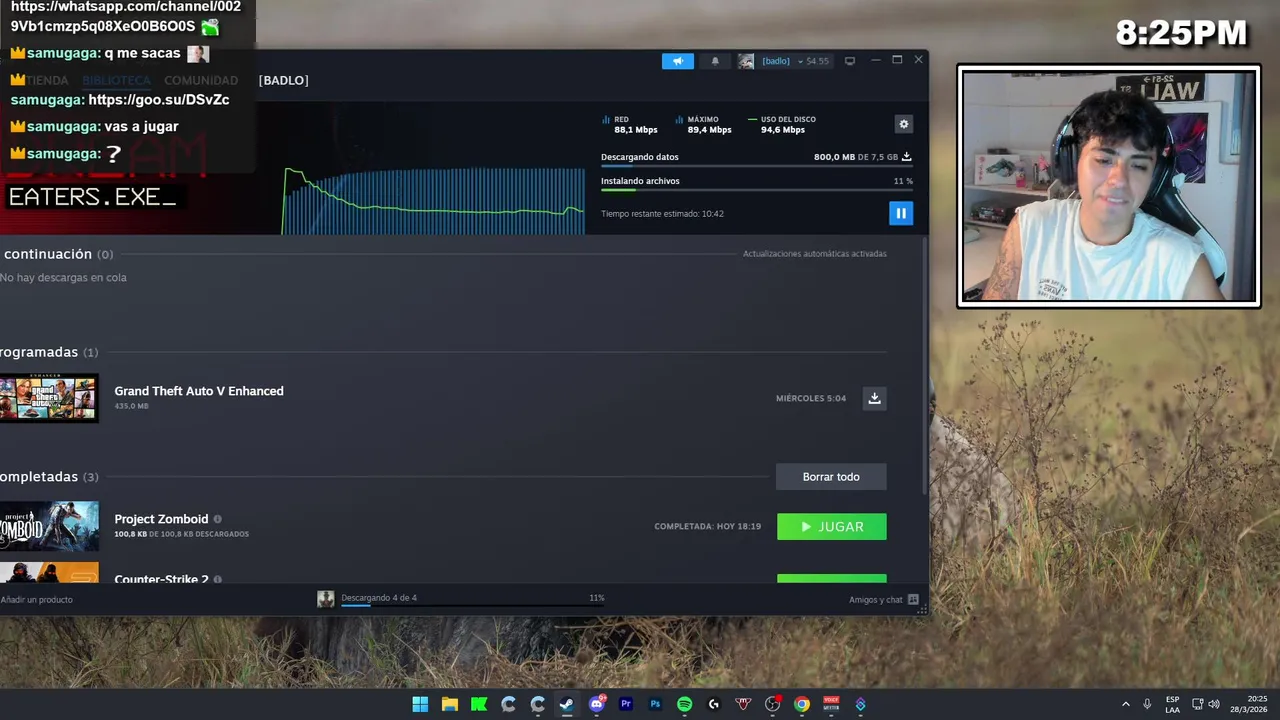Open the [BADLO] profile menu tab

[x=283, y=80]
